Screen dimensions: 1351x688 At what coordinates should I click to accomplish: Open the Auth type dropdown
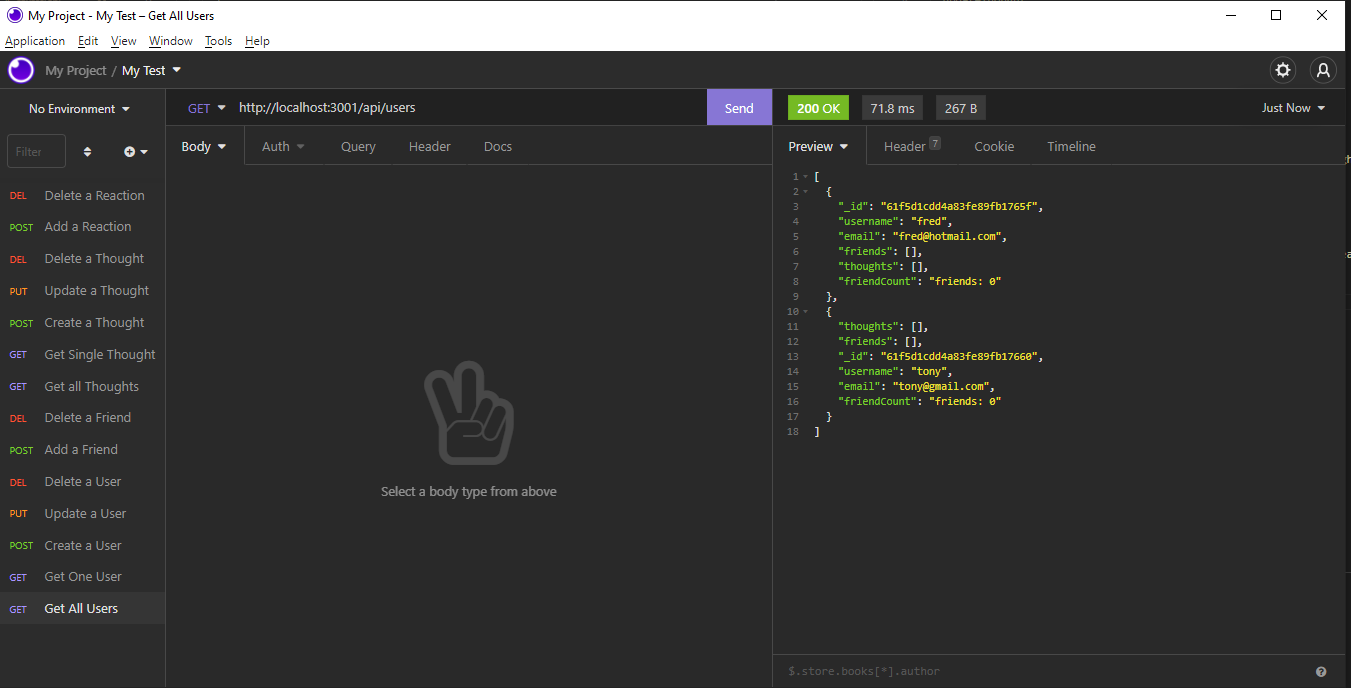click(283, 146)
